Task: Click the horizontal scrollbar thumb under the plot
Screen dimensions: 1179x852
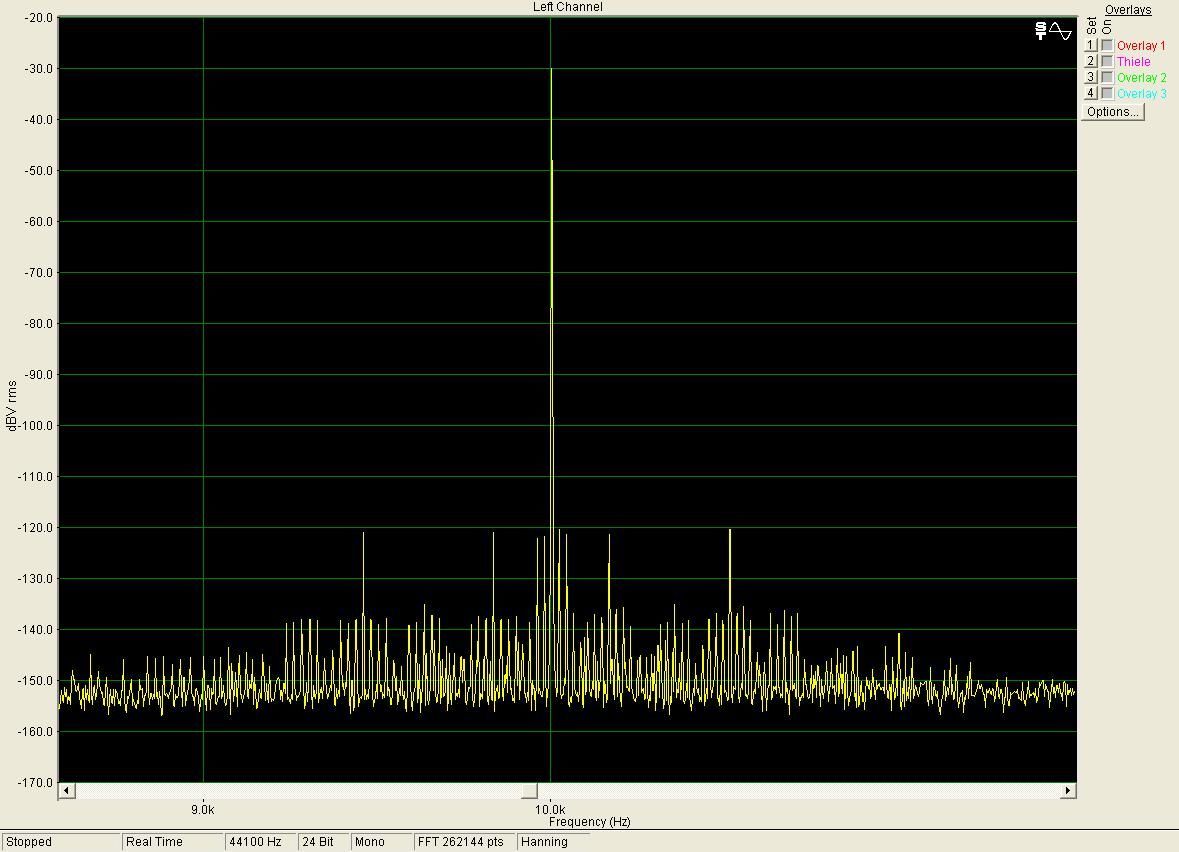Action: [x=529, y=790]
